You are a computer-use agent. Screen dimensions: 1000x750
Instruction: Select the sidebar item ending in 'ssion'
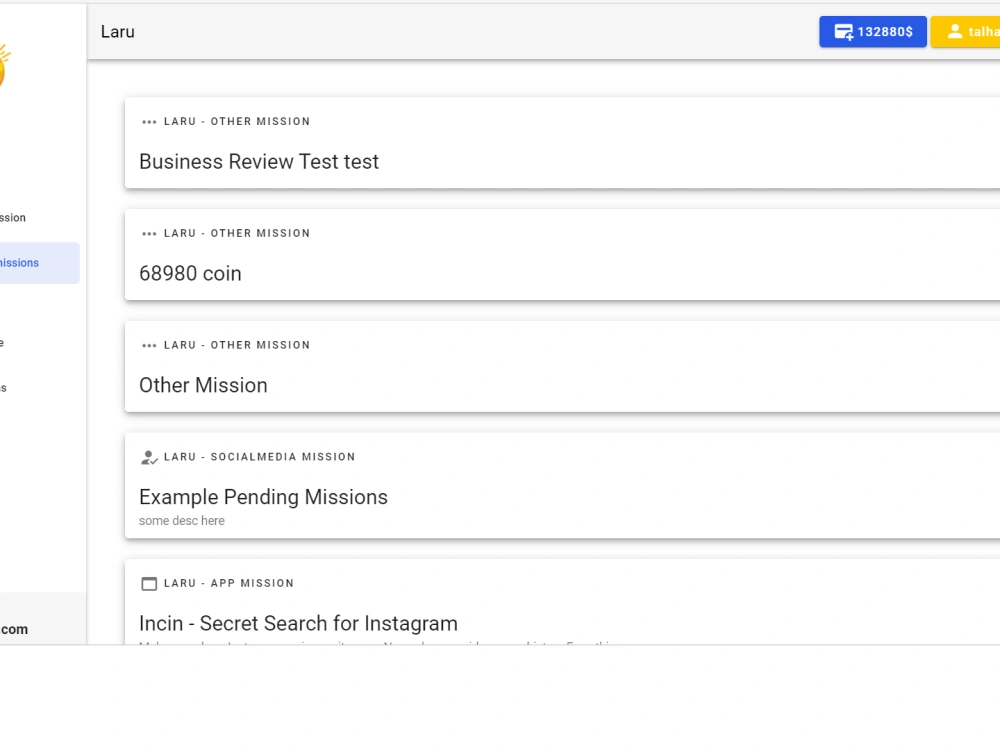13,217
